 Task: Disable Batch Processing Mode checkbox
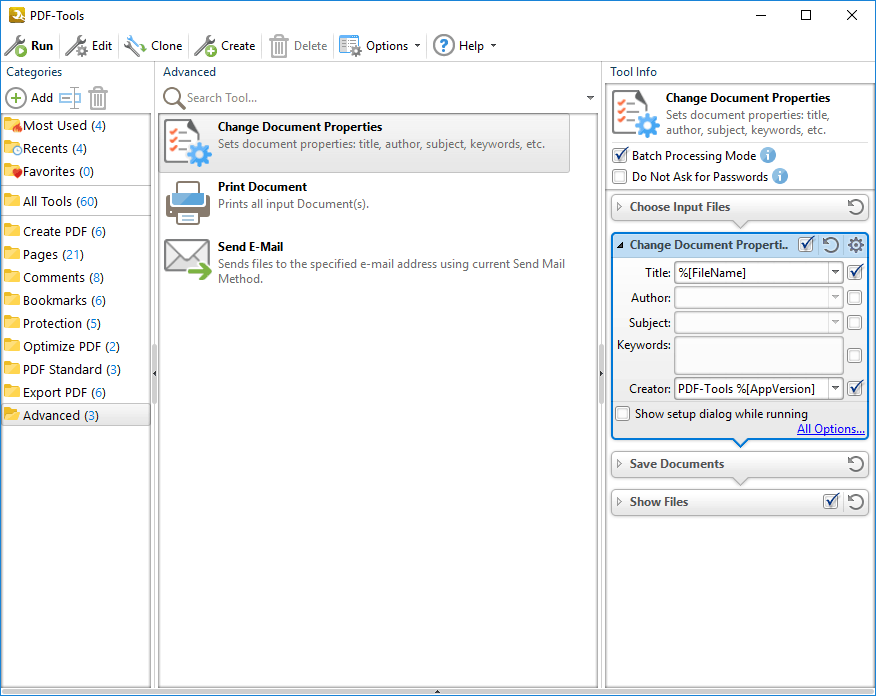(x=620, y=156)
